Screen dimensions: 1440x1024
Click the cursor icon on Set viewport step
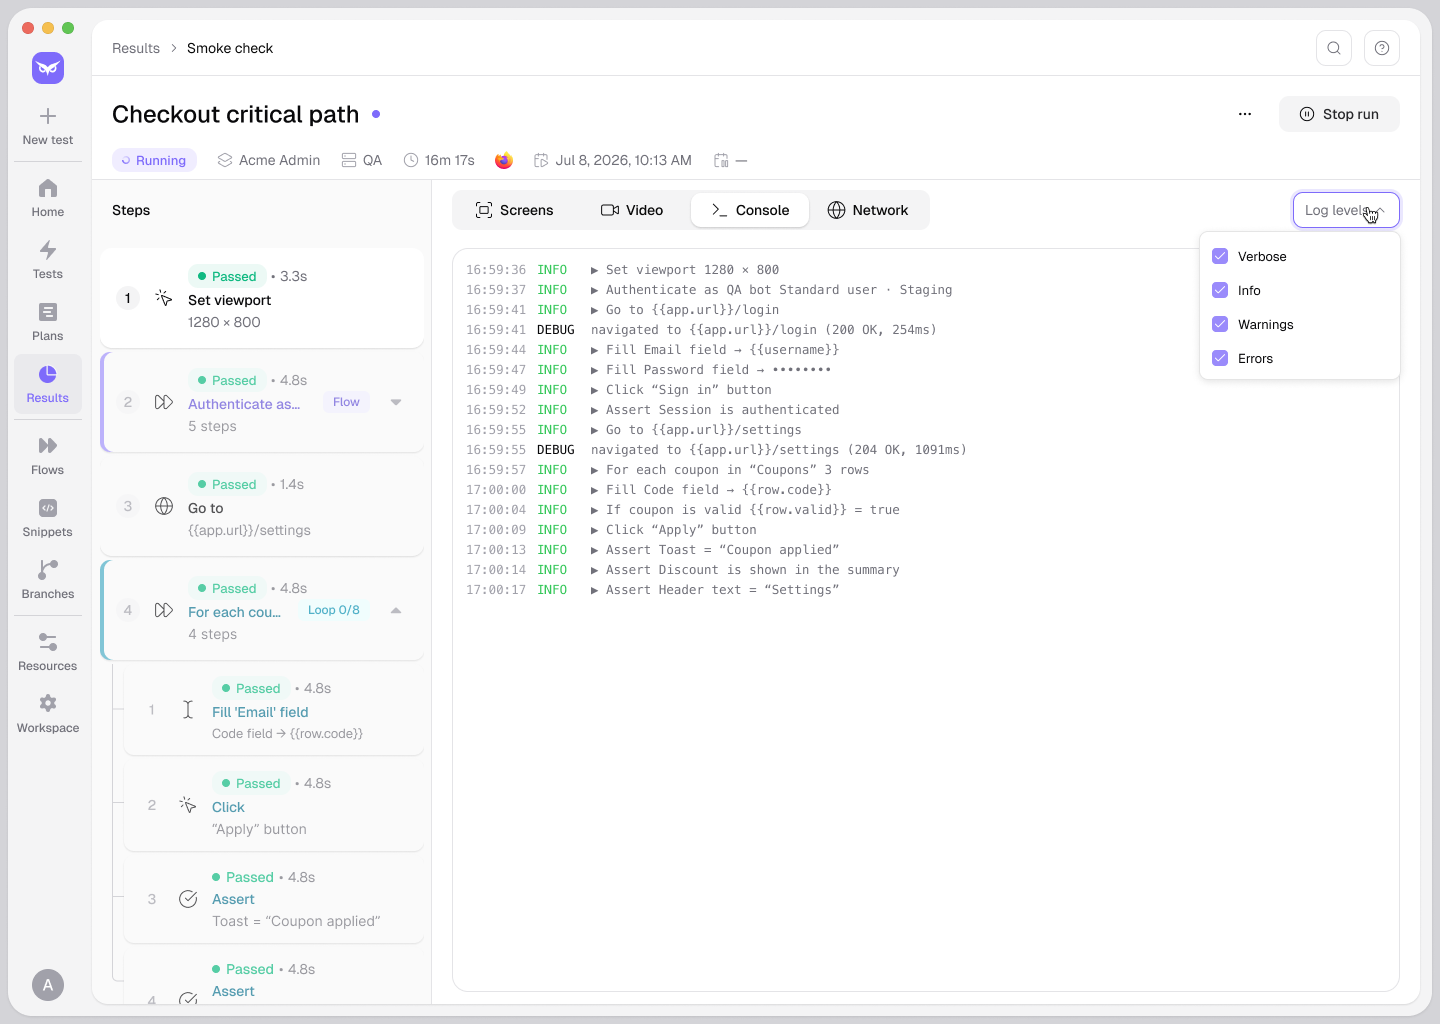(x=164, y=298)
